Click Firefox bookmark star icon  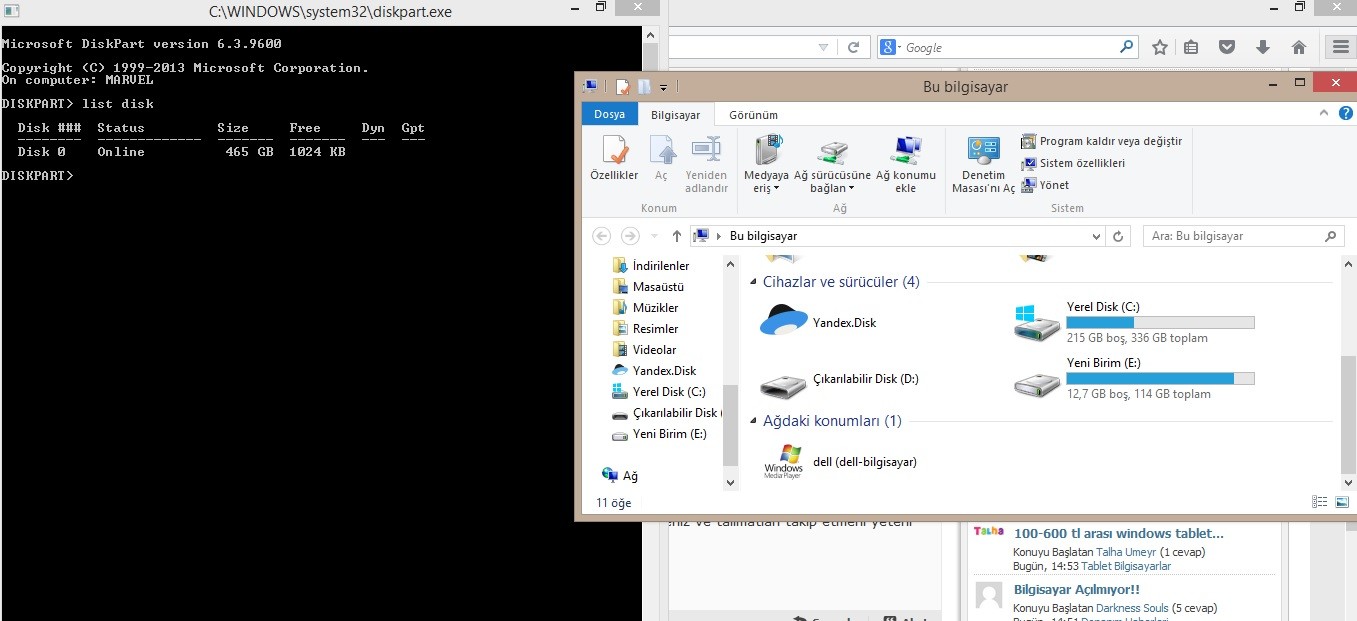point(1159,47)
